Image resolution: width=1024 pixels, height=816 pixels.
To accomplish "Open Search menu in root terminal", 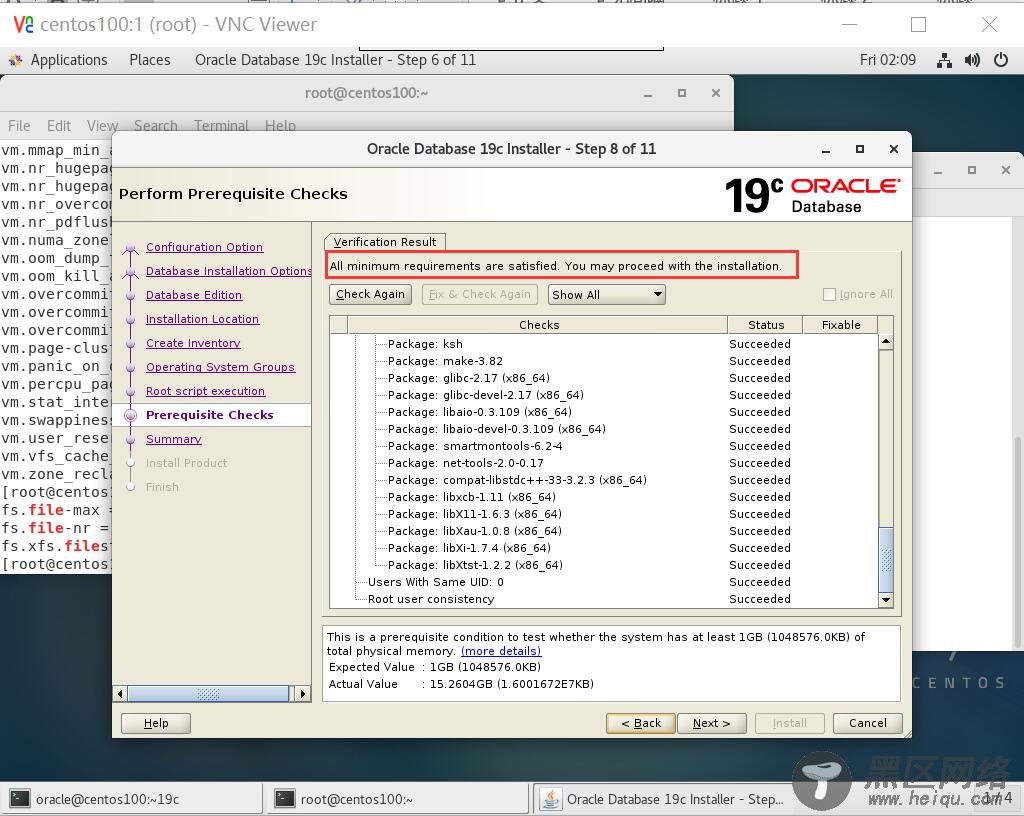I will 155,125.
